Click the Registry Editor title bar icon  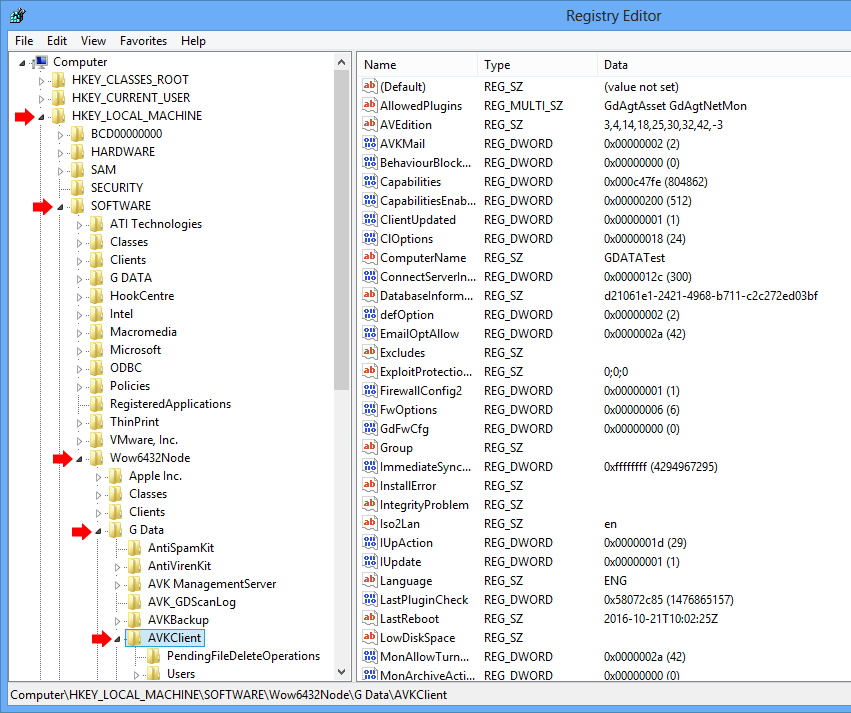click(x=17, y=16)
